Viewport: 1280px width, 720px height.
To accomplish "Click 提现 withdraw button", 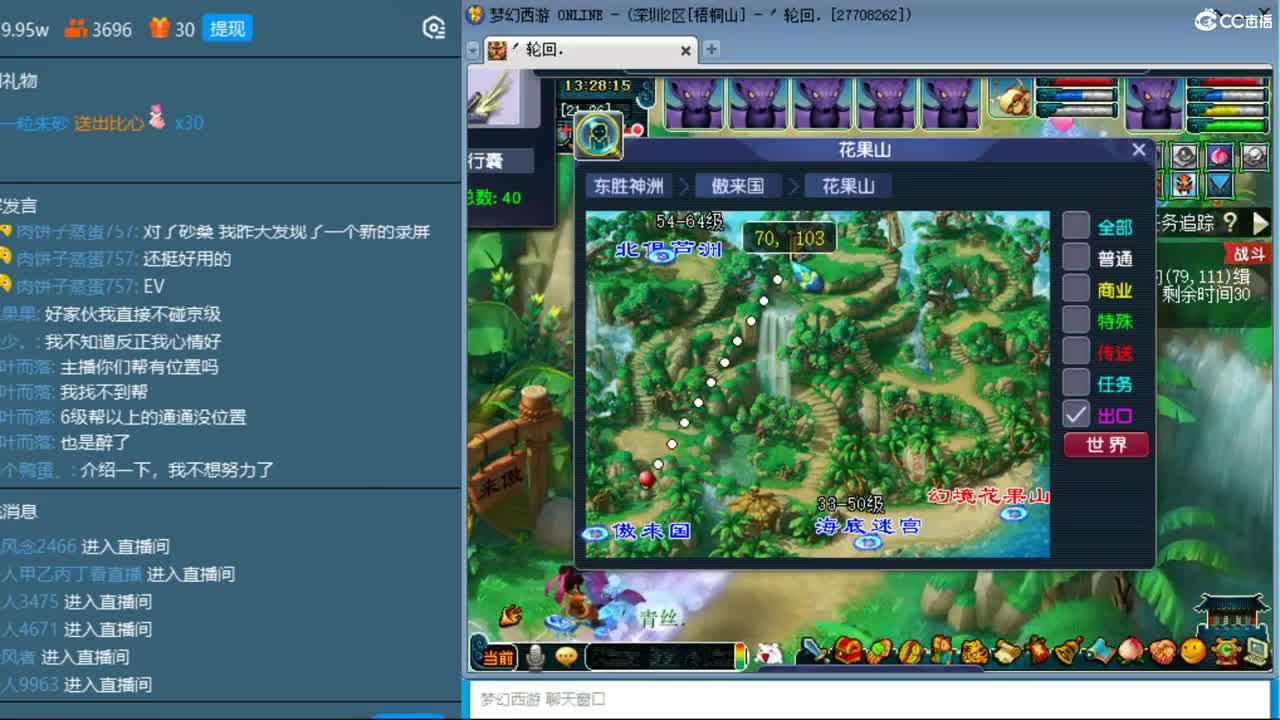I will coord(227,29).
